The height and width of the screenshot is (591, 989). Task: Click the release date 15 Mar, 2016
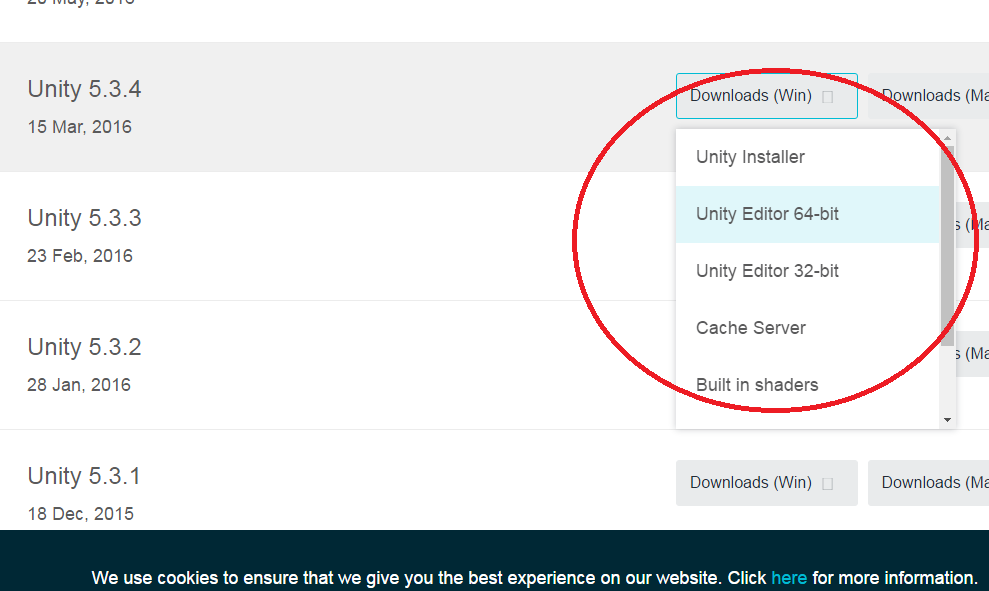click(x=79, y=127)
